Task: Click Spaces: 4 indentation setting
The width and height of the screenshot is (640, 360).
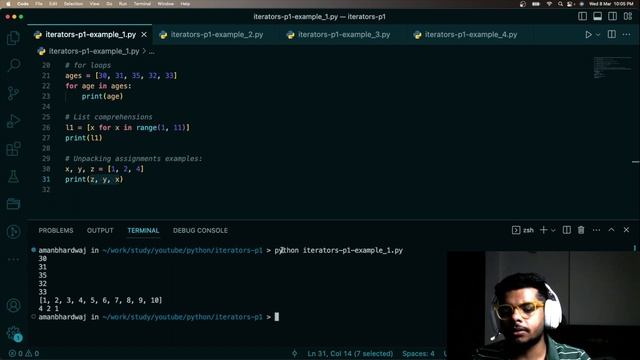Action: click(x=418, y=353)
